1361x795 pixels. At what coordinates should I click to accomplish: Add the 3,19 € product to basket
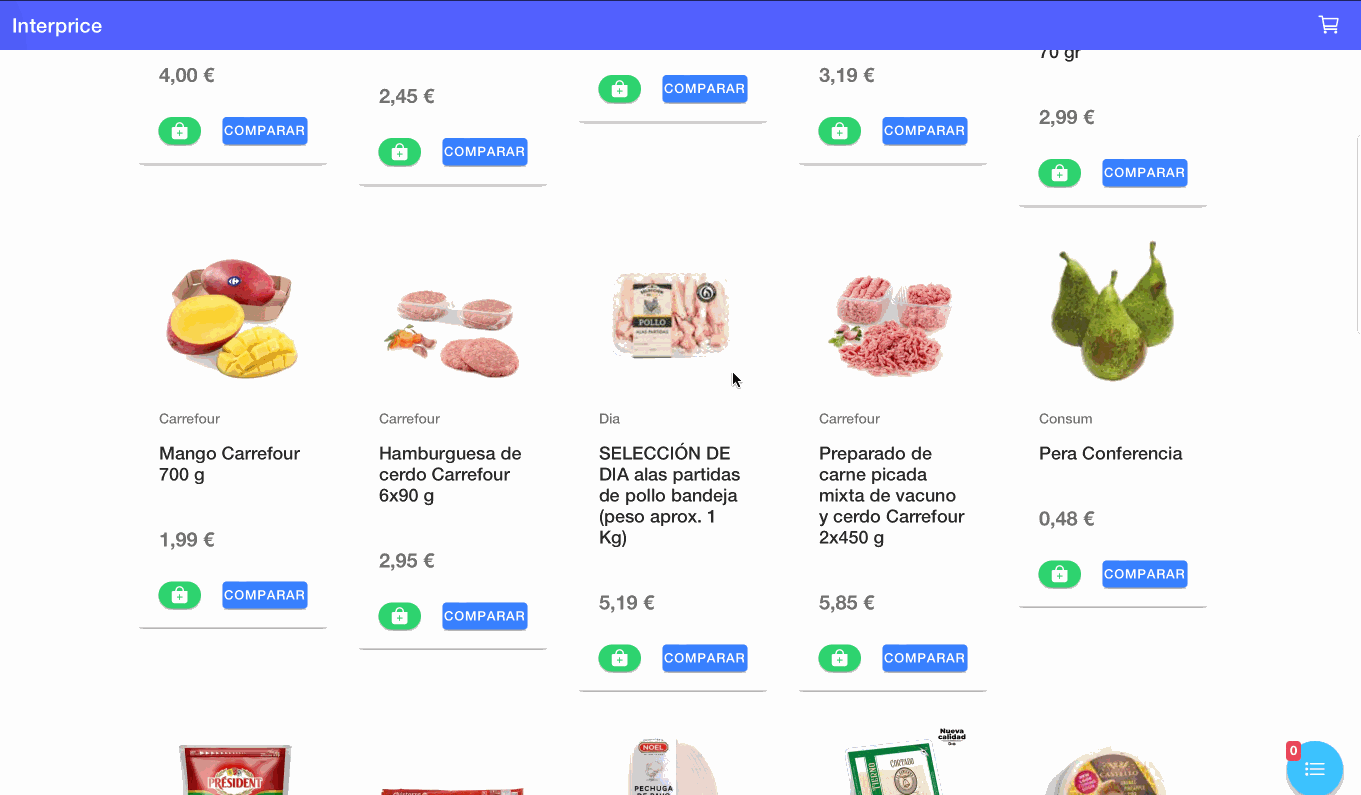click(840, 131)
